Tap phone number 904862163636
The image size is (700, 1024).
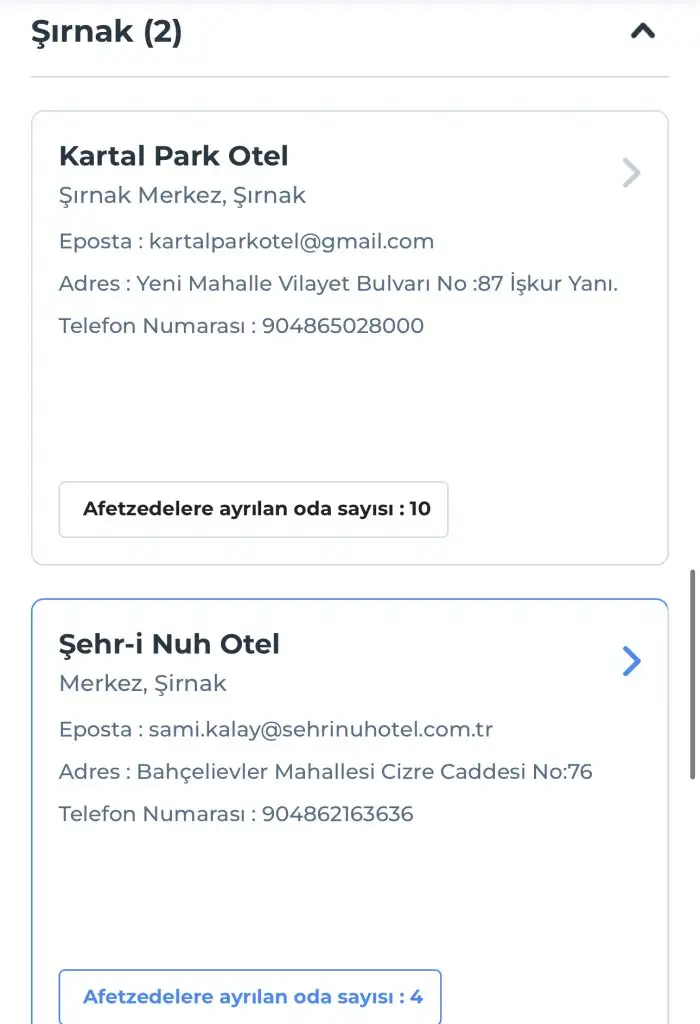(337, 814)
